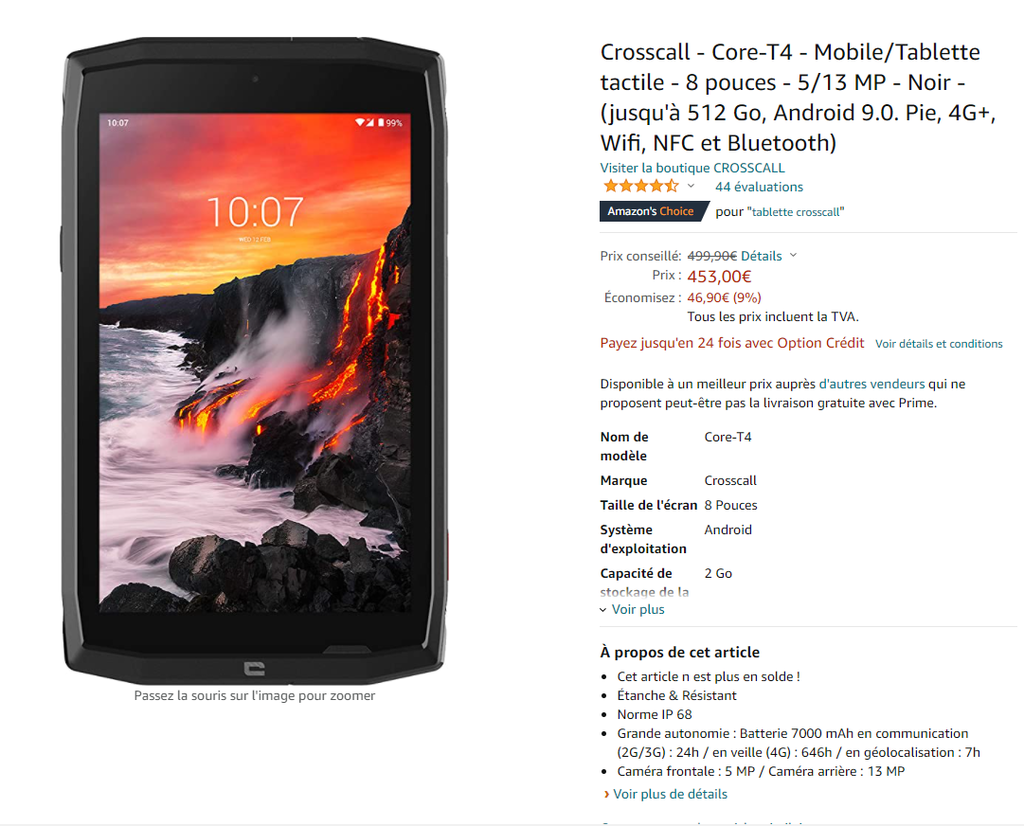Click the orange arrow before Voir plus de détails
This screenshot has width=1024, height=826.
[x=607, y=794]
